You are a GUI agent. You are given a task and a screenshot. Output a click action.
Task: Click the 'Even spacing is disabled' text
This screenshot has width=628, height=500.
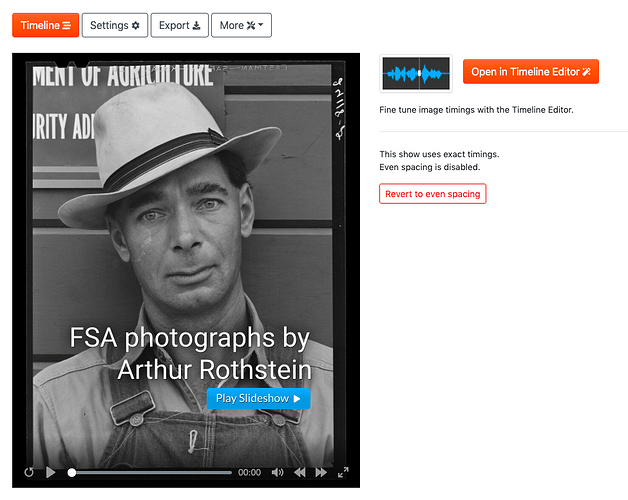430,167
